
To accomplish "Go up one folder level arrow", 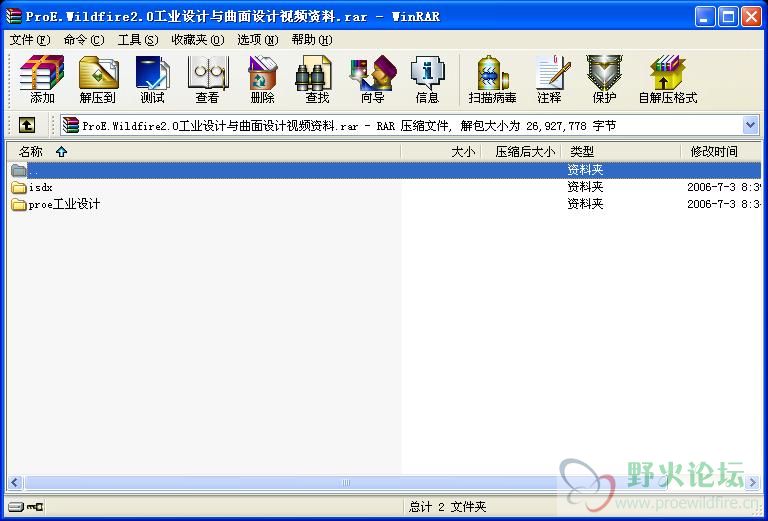I will [26, 125].
